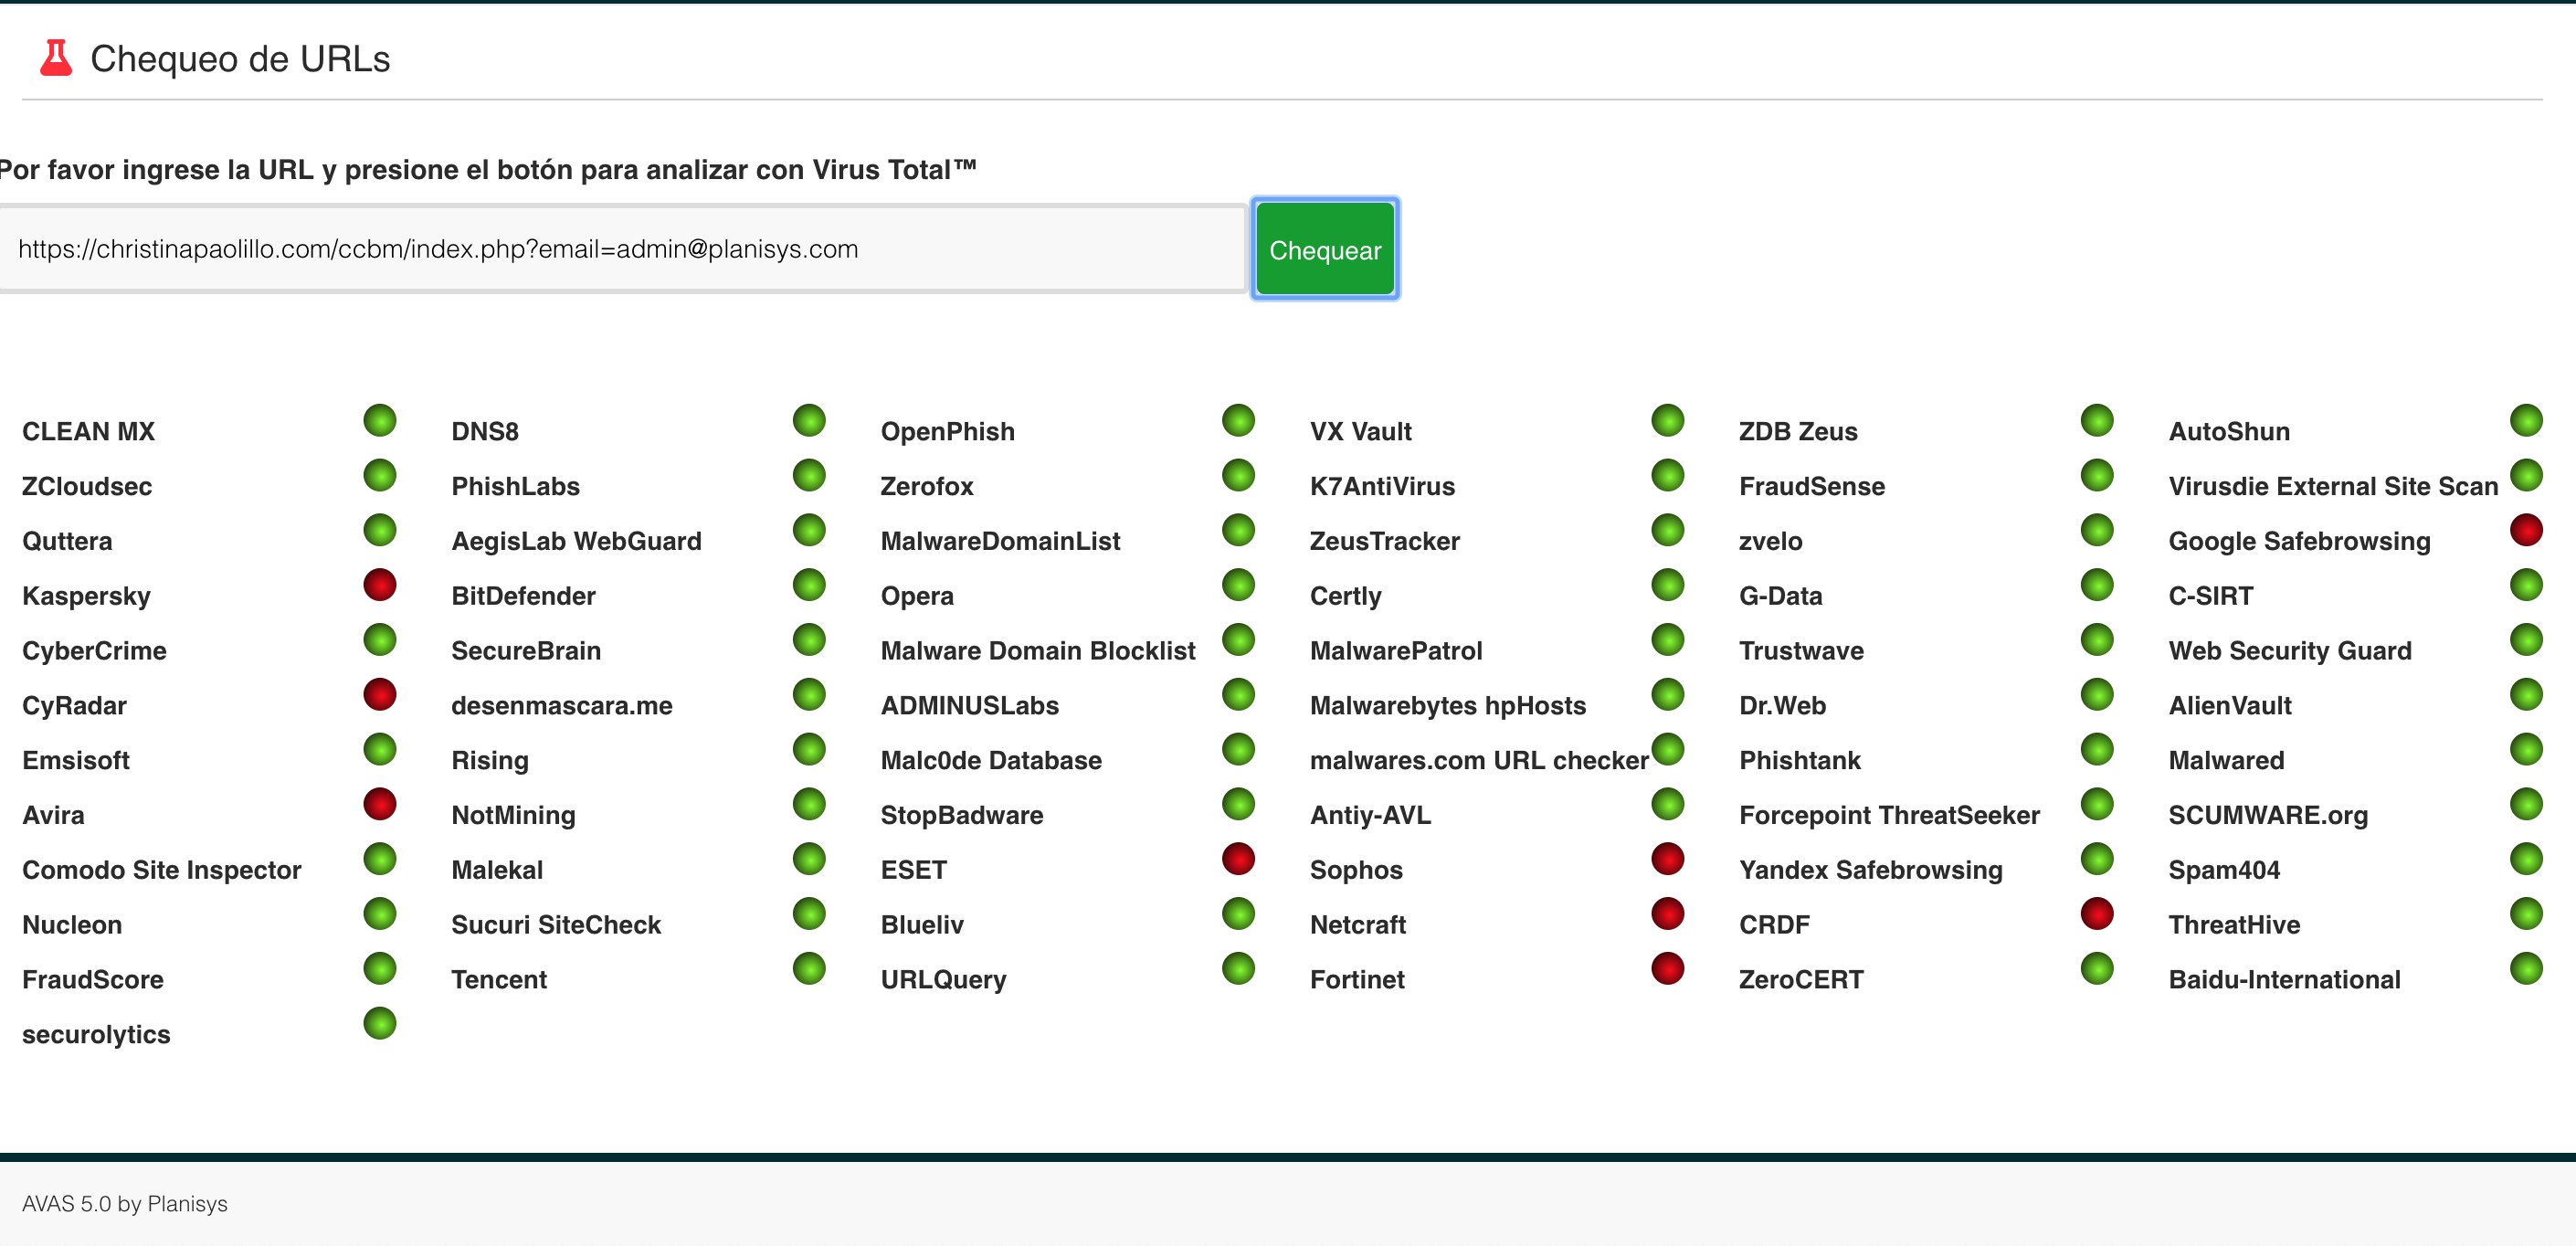This screenshot has width=2576, height=1246.
Task: Click the red flask icon beside Chequeo de URLs
Action: tap(56, 58)
